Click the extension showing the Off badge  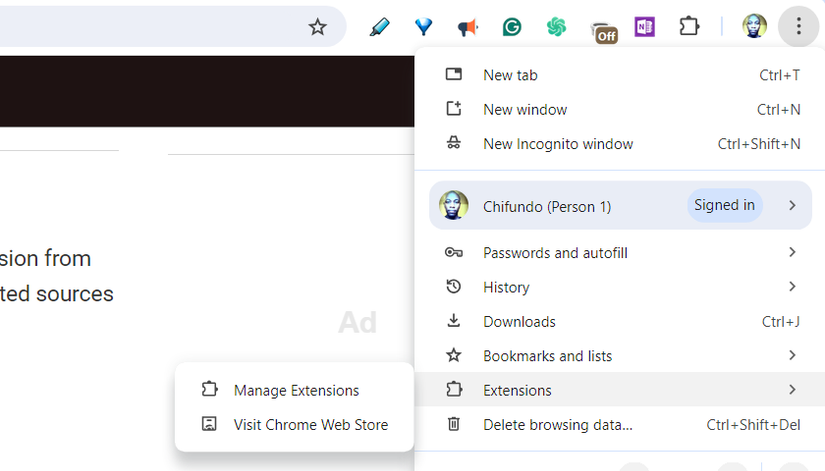point(602,30)
